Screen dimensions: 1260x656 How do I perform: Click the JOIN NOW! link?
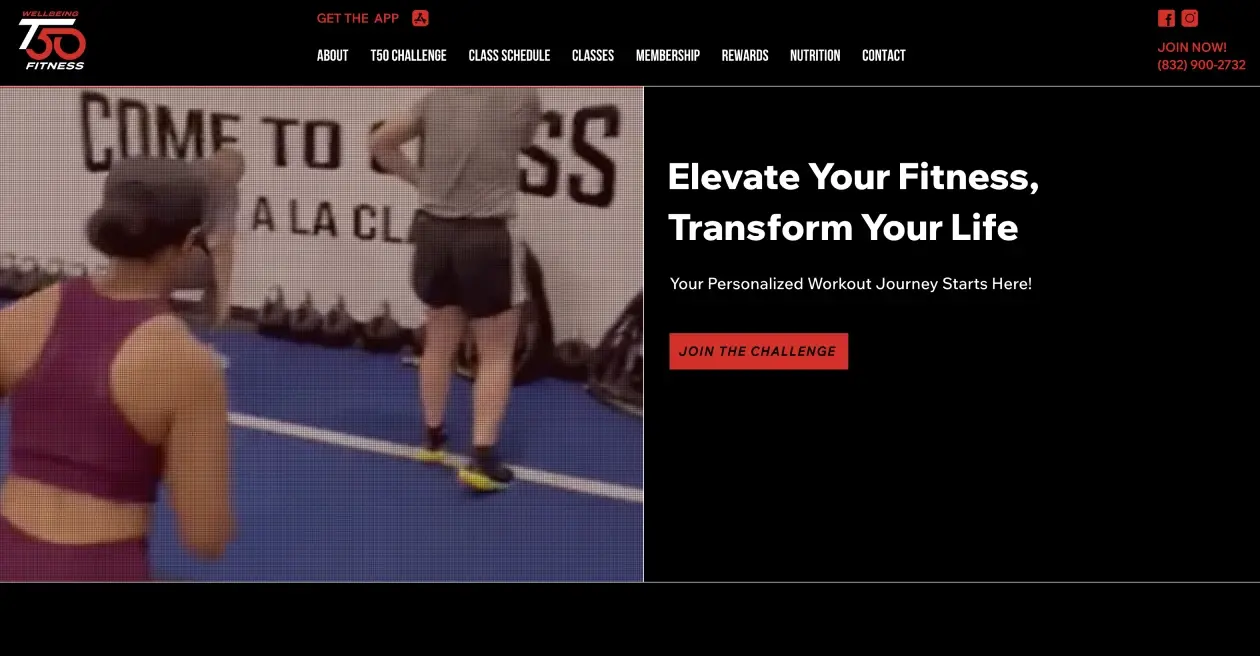click(x=1192, y=47)
